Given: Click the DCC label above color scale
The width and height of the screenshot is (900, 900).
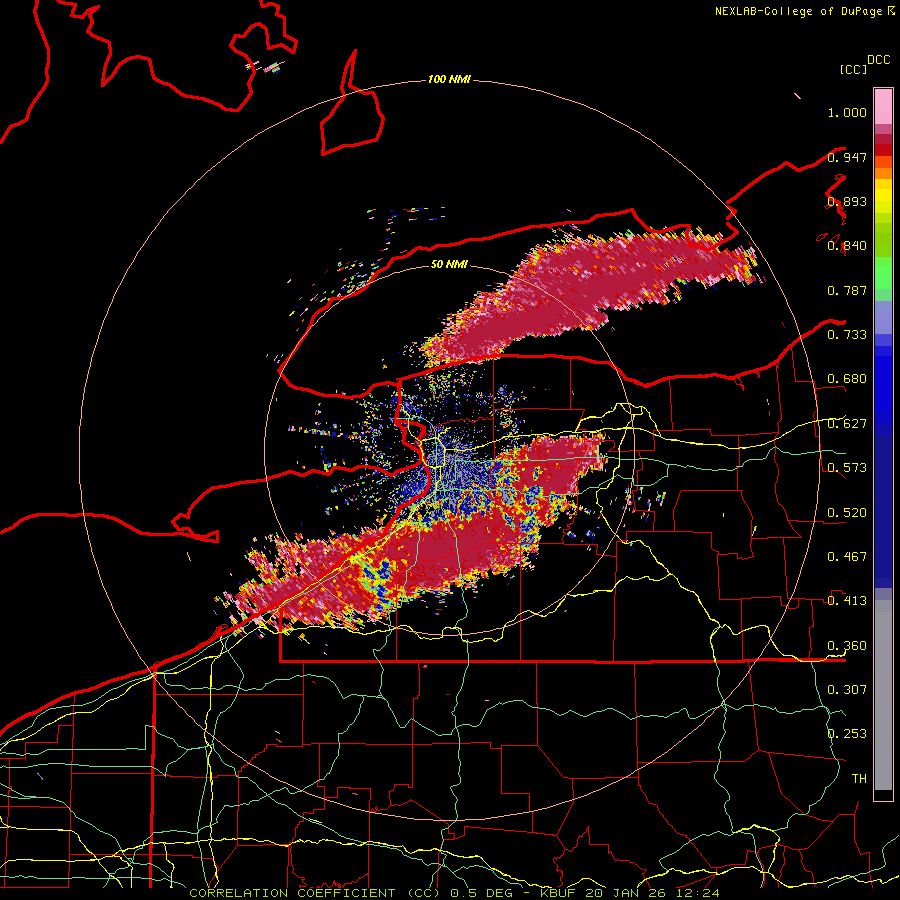Looking at the screenshot, I should (878, 60).
